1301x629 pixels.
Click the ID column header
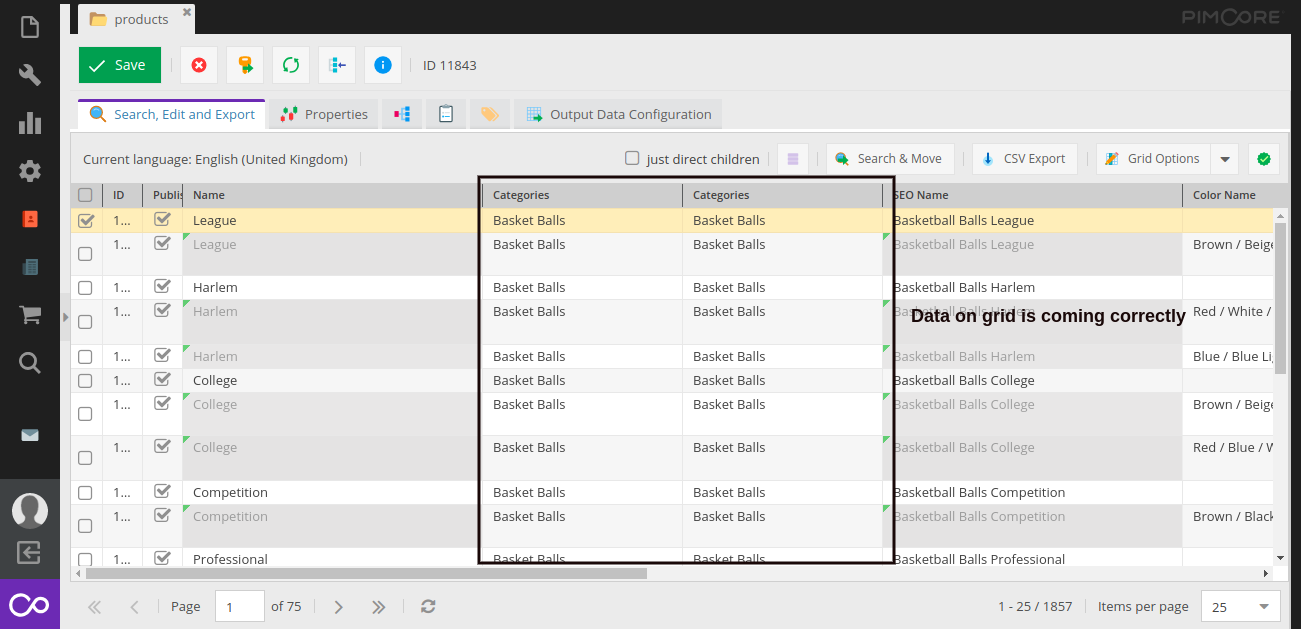pos(122,195)
